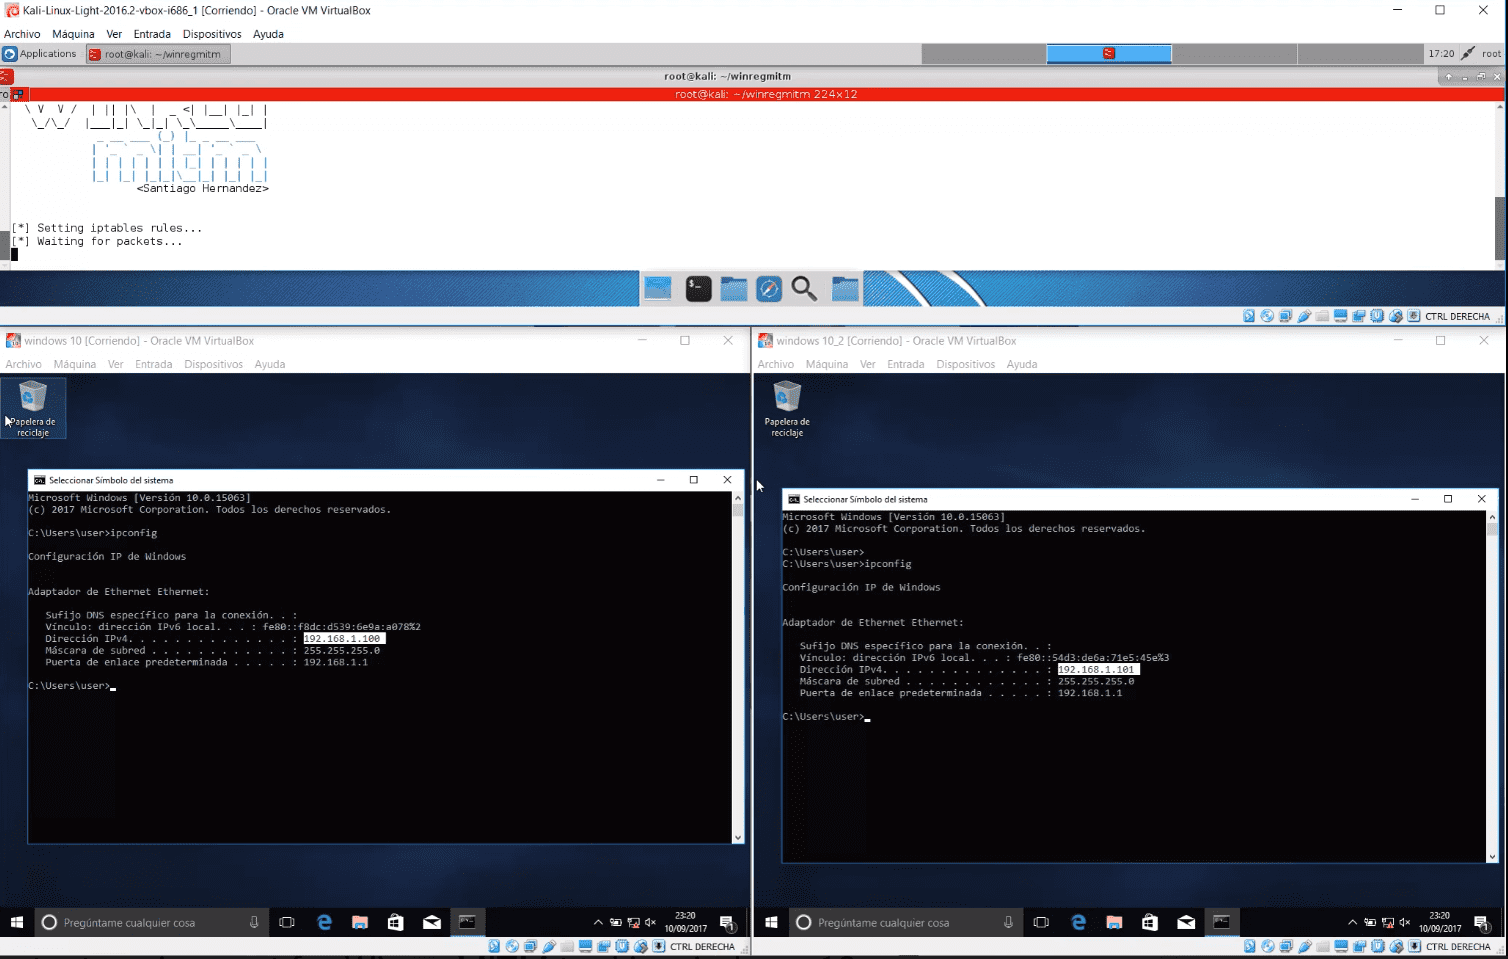
Task: Click Kali terminal vertical scrollbar thumb
Action: (x=1500, y=228)
